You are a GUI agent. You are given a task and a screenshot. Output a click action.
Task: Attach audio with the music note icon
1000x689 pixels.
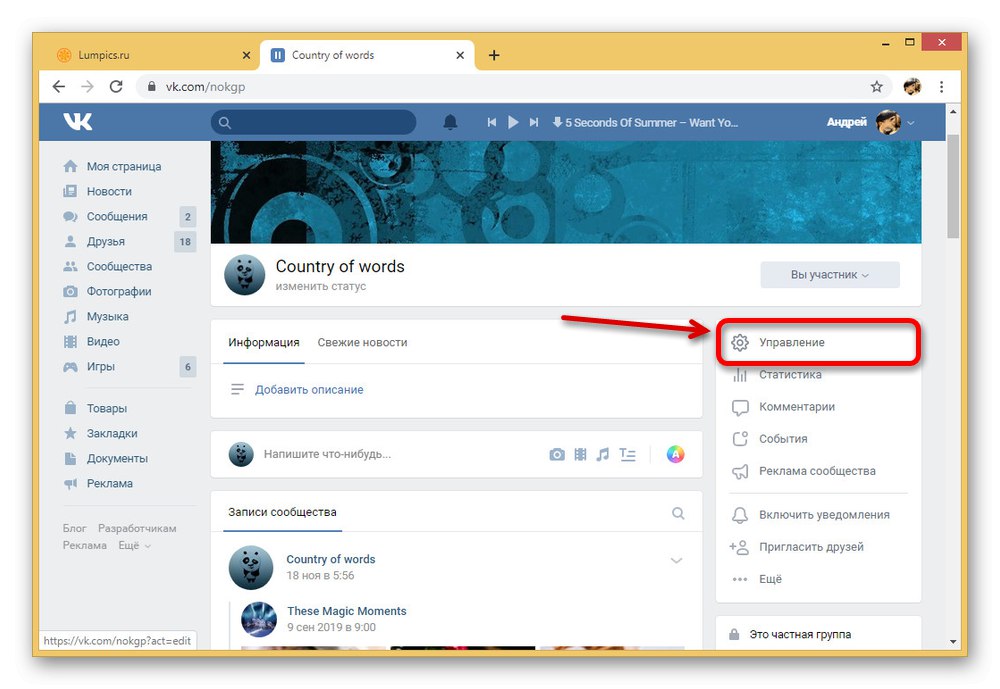click(603, 454)
